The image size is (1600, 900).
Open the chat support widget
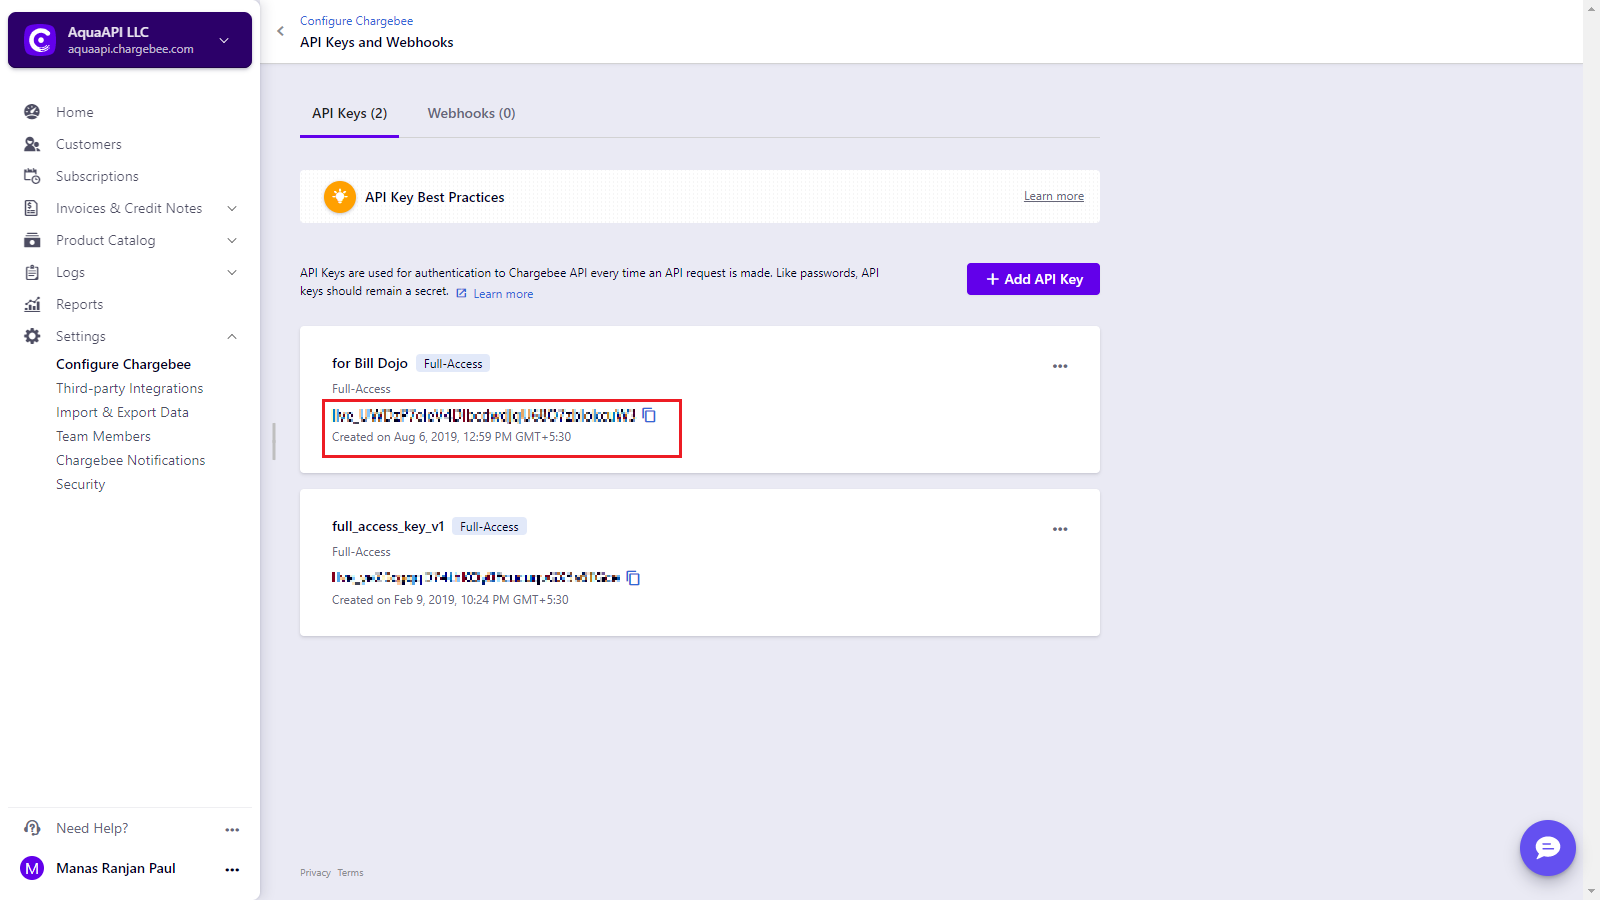pos(1548,848)
